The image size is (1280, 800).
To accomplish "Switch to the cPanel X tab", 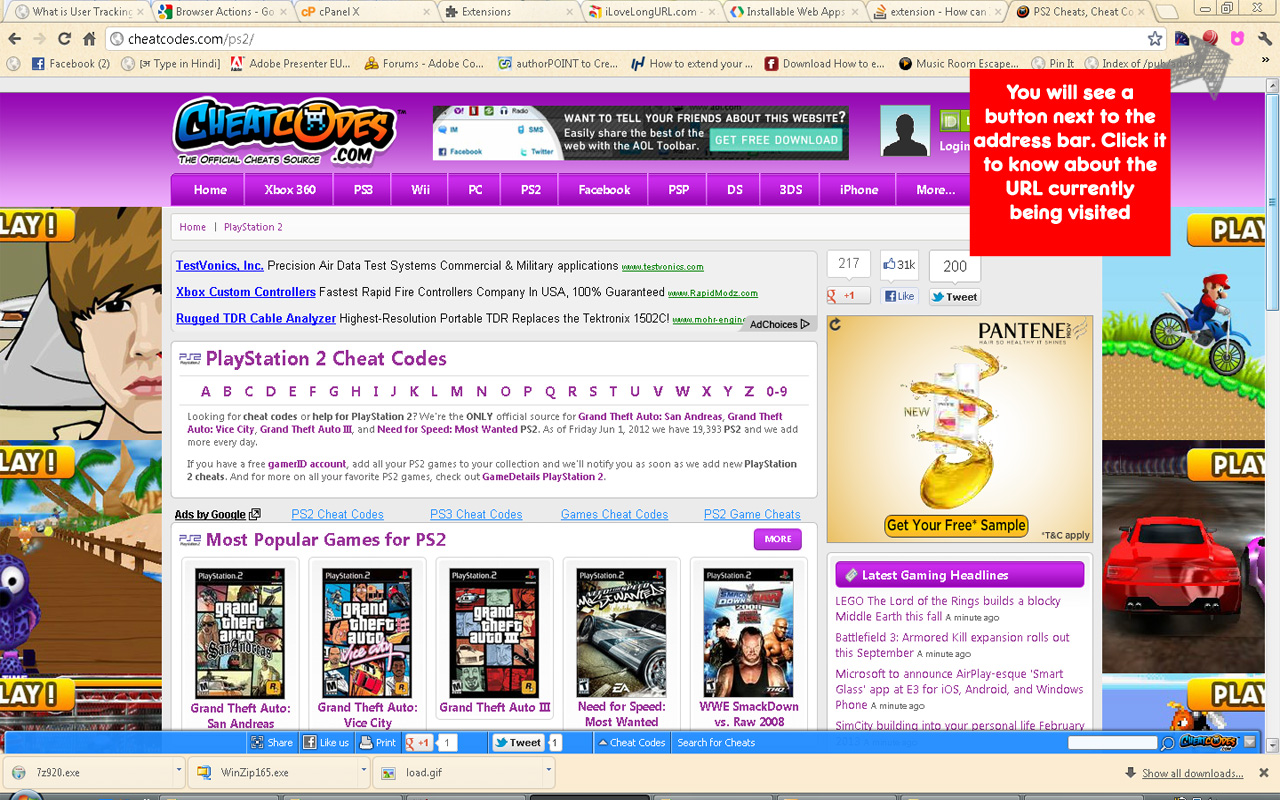I will (368, 12).
